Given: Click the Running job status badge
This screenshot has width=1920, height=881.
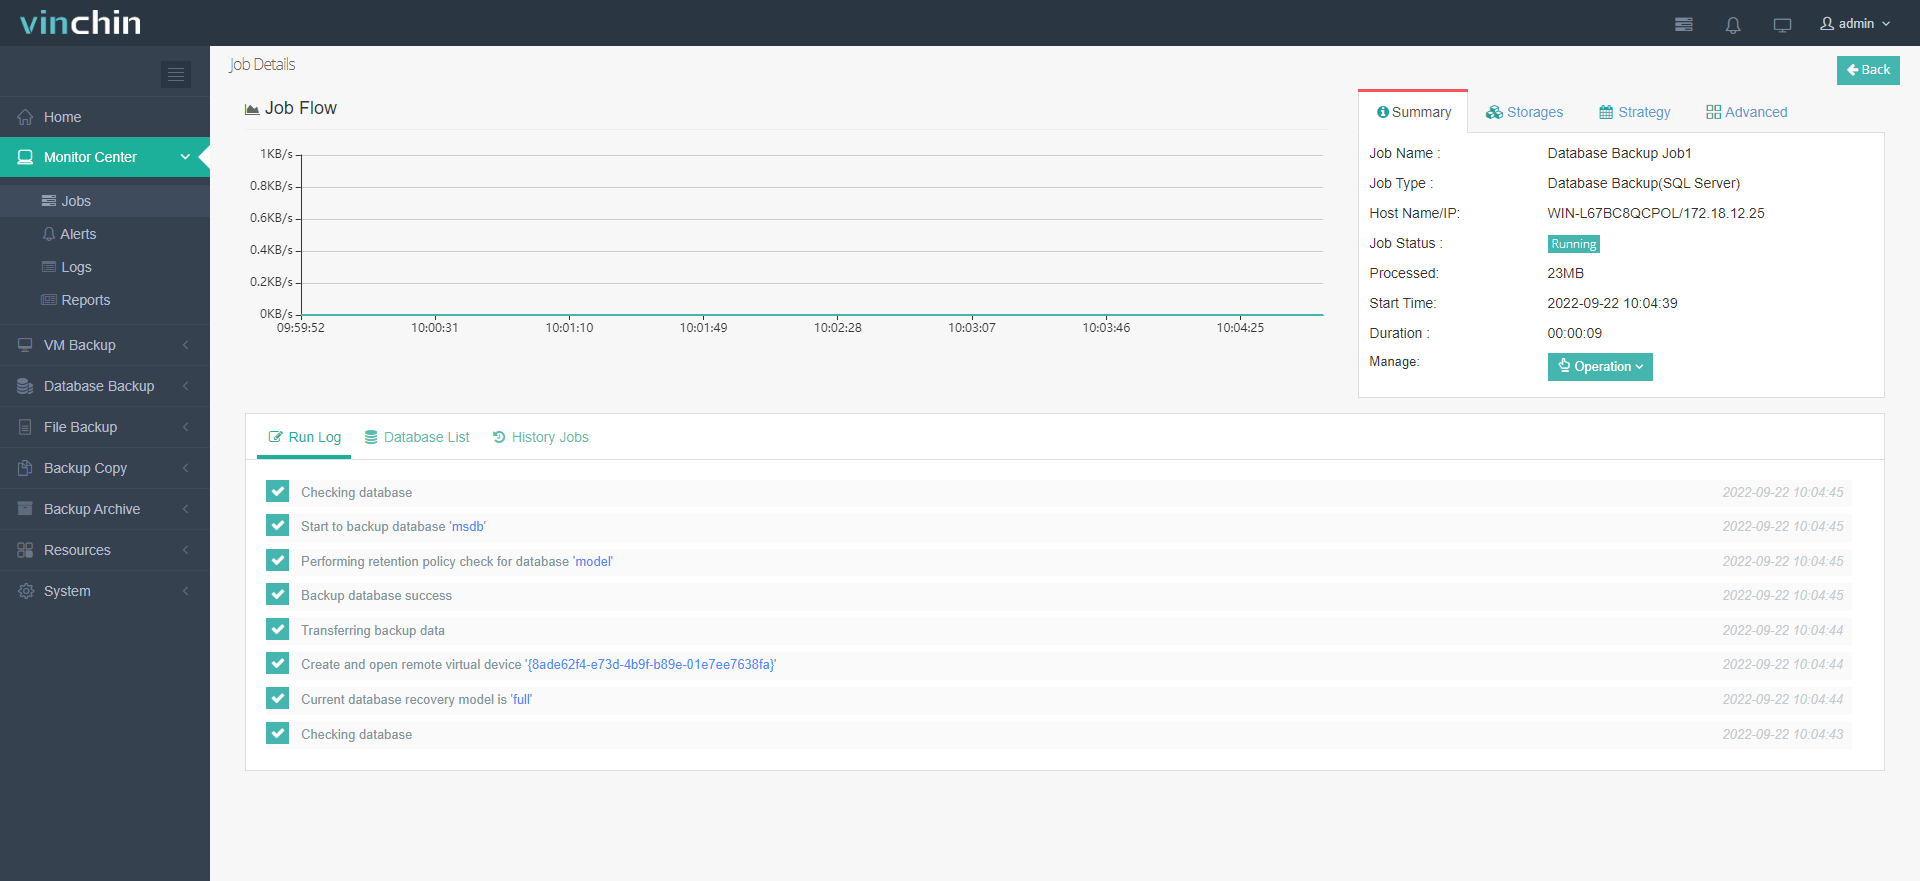Looking at the screenshot, I should pos(1574,244).
